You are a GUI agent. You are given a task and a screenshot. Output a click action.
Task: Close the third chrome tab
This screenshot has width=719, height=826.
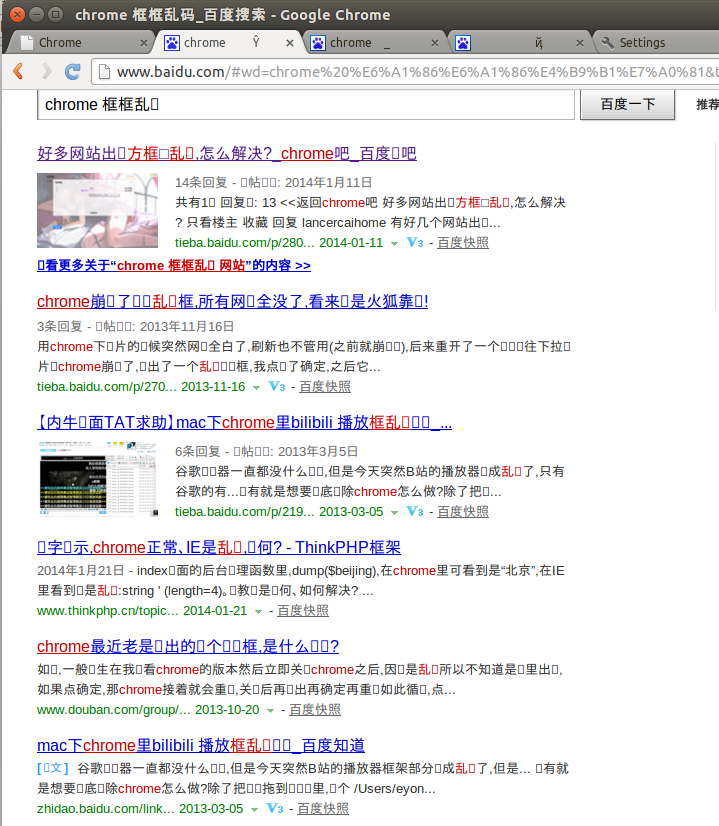(435, 43)
